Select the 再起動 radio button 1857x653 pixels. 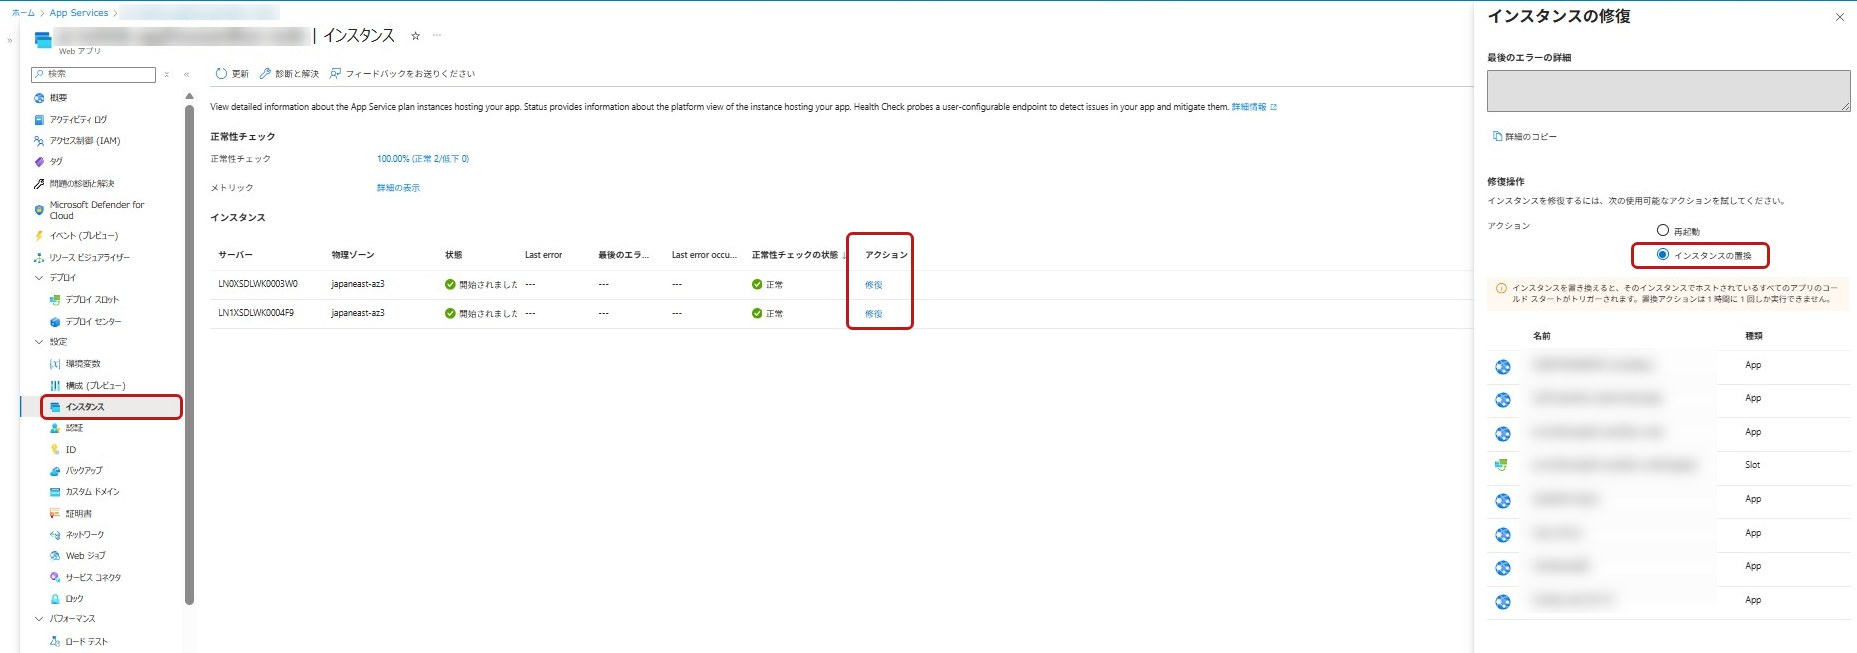(1663, 231)
